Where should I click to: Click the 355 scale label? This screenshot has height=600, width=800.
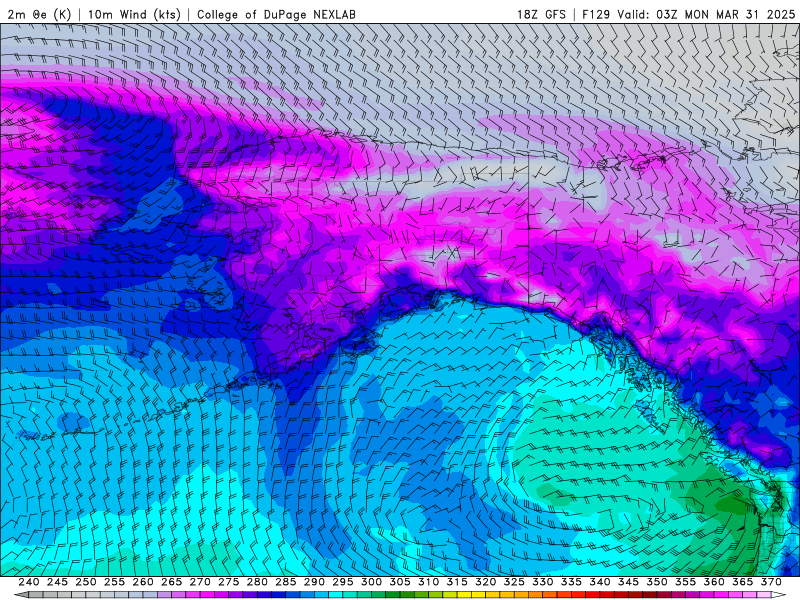pyautogui.click(x=686, y=582)
